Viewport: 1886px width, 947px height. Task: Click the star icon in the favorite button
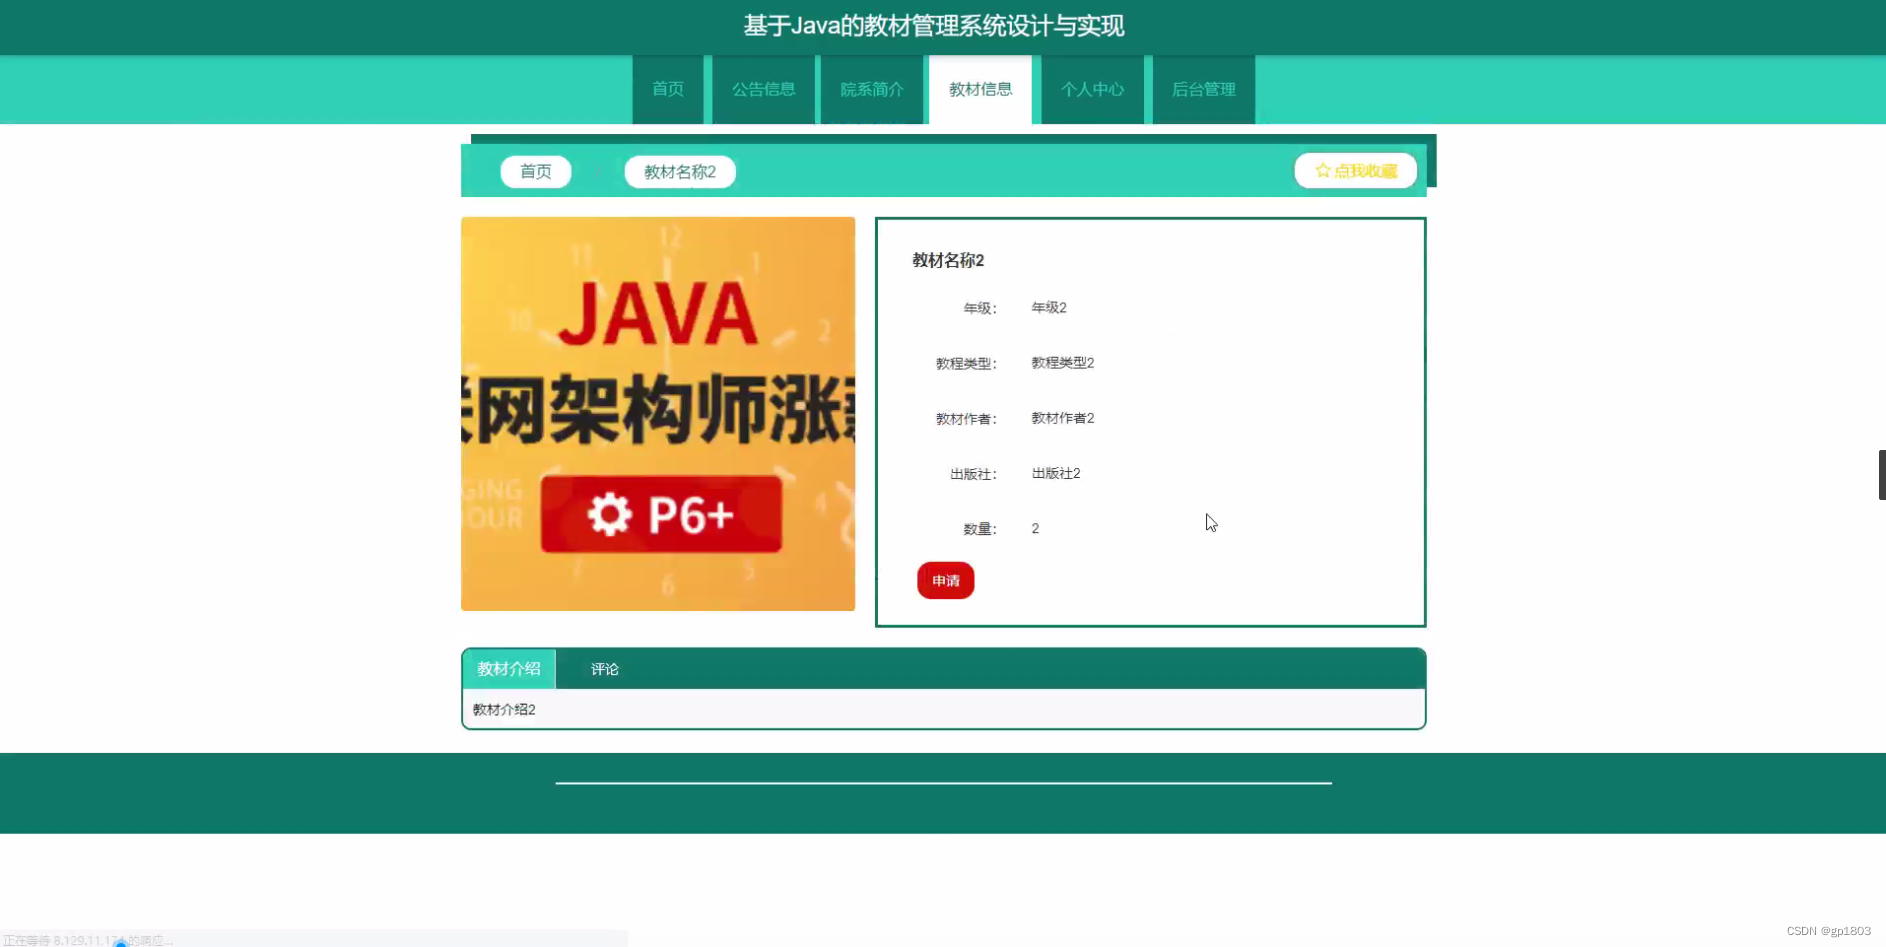point(1322,170)
